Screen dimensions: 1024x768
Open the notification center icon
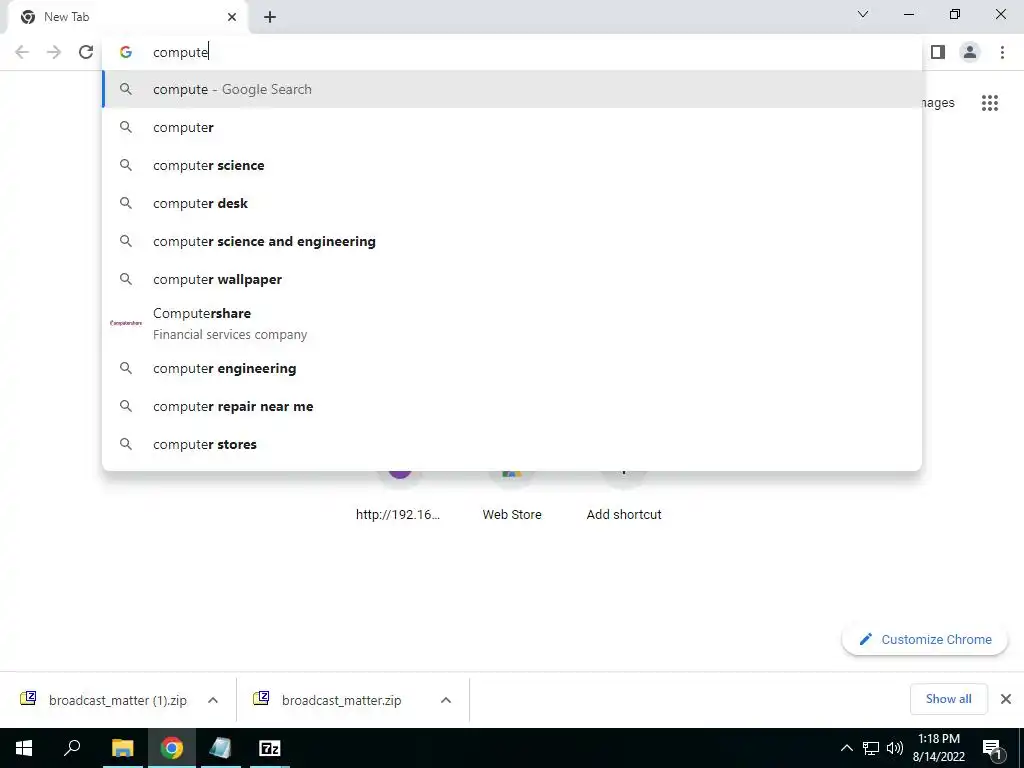coord(993,748)
